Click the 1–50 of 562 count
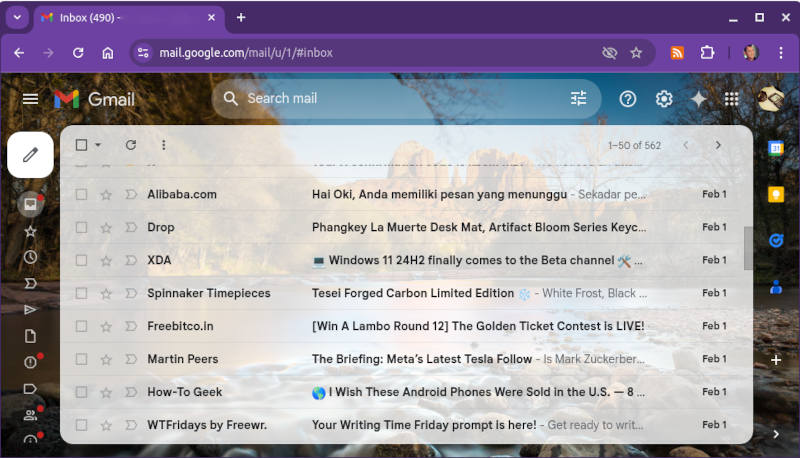 (x=634, y=145)
